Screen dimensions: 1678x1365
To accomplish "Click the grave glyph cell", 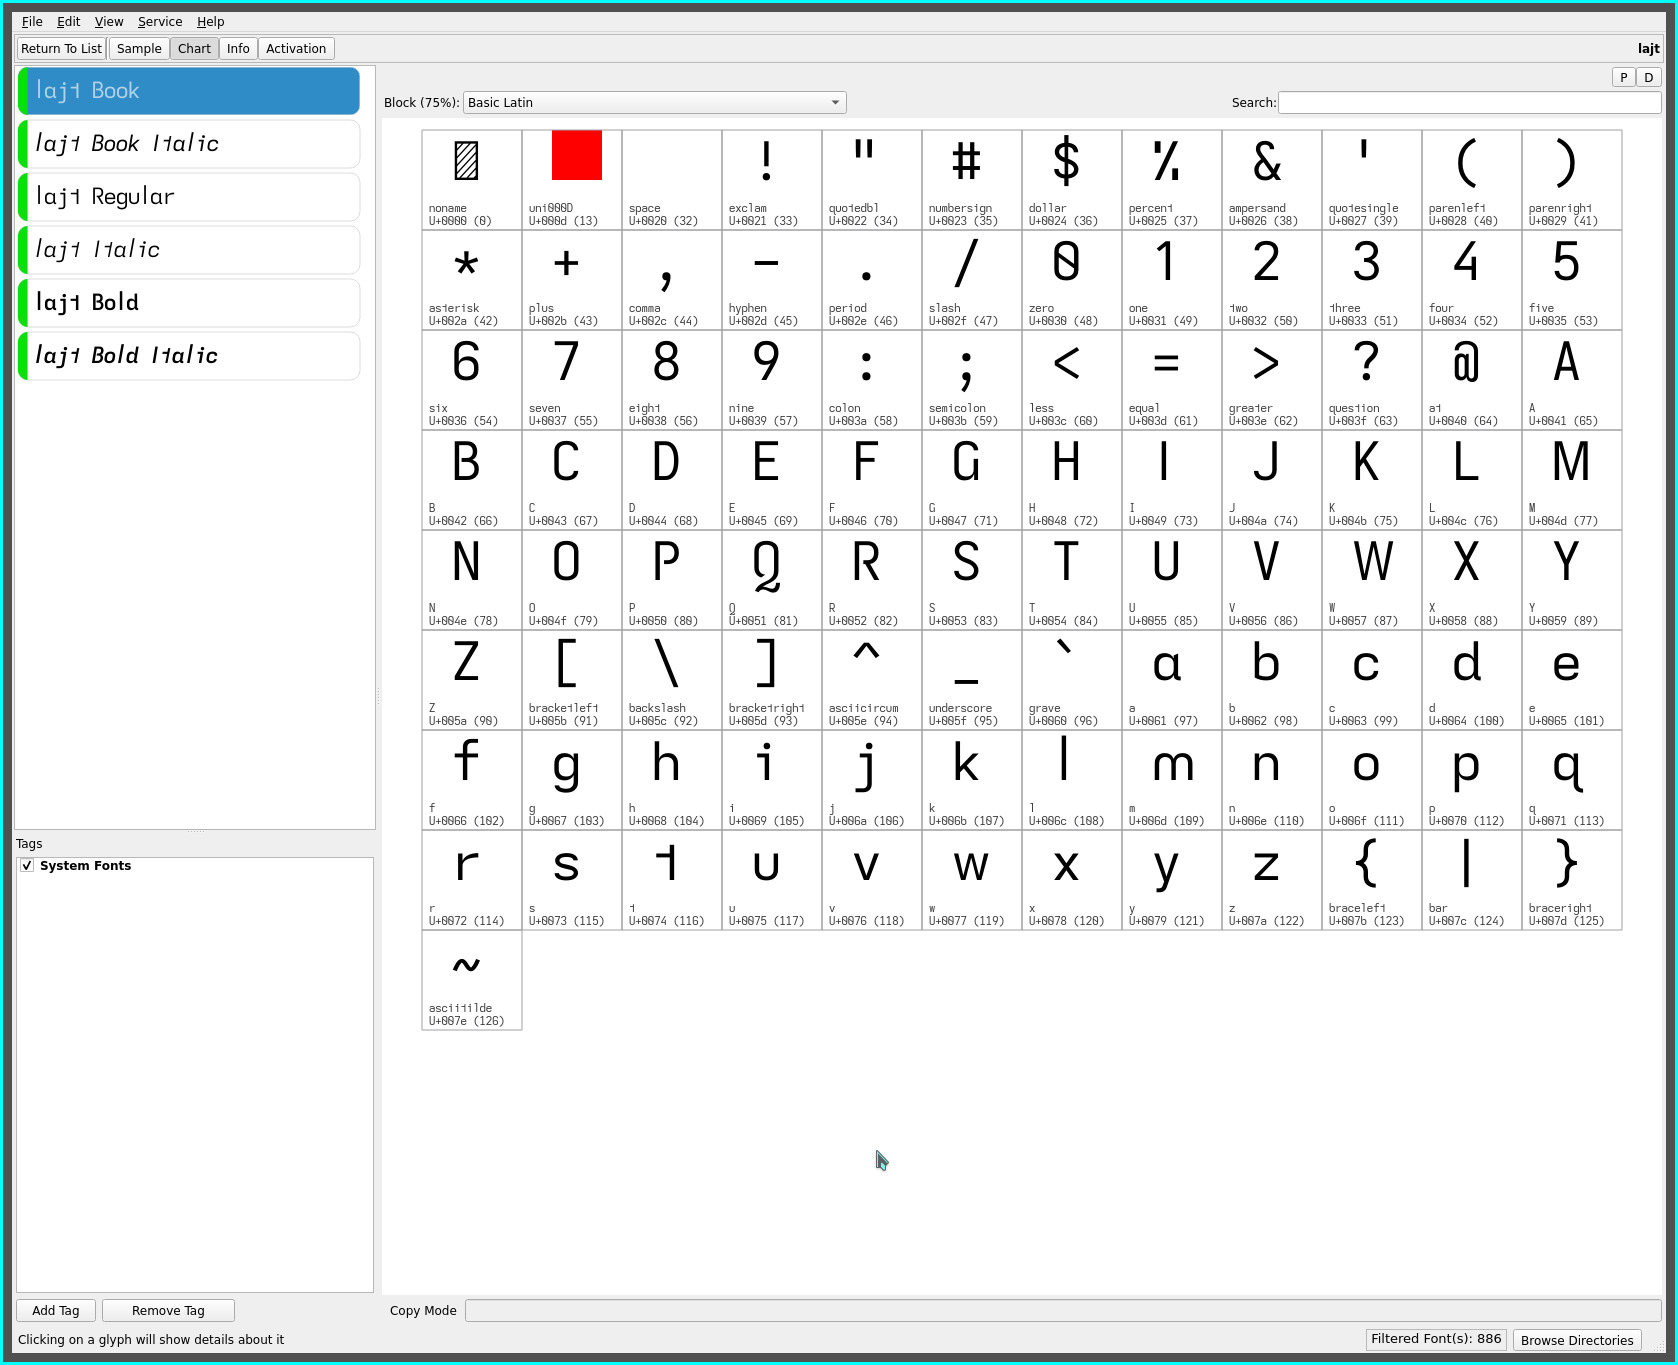I will point(1072,680).
